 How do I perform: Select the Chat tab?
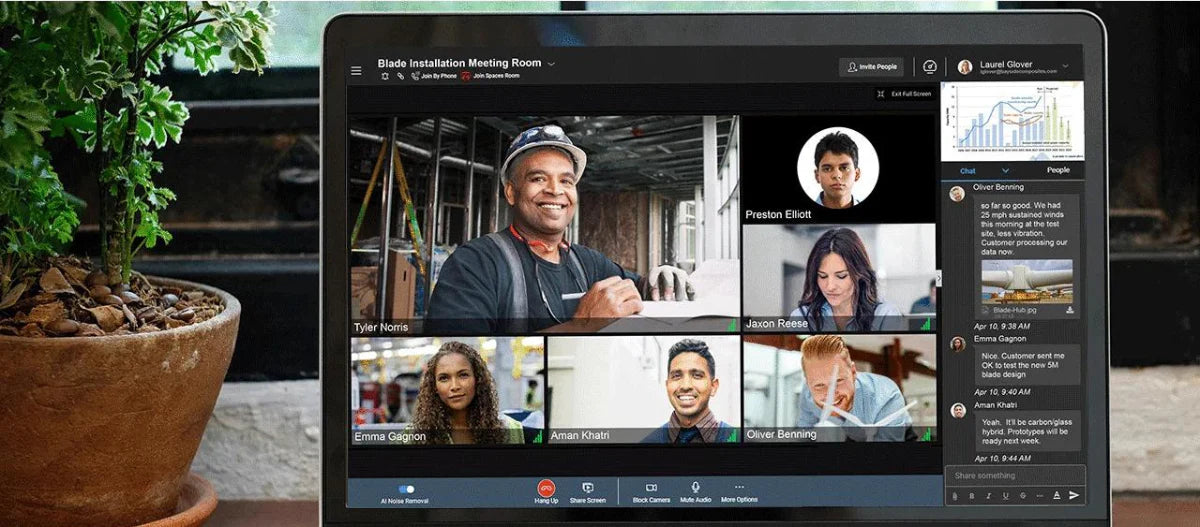968,171
